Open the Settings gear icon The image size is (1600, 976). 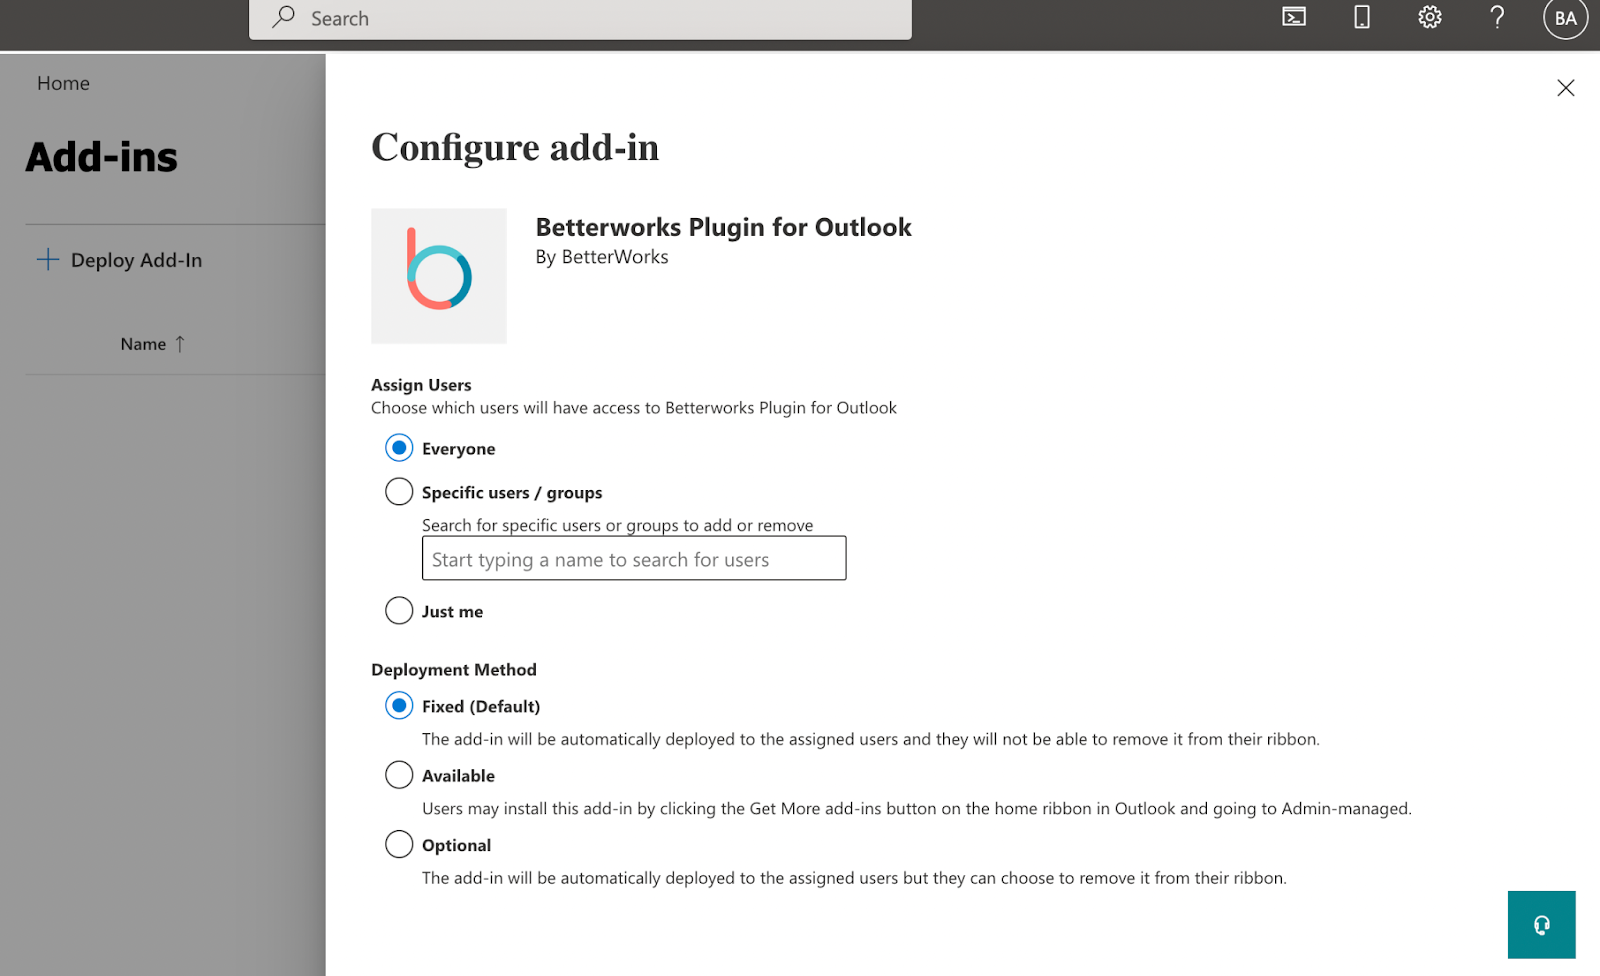tap(1430, 17)
